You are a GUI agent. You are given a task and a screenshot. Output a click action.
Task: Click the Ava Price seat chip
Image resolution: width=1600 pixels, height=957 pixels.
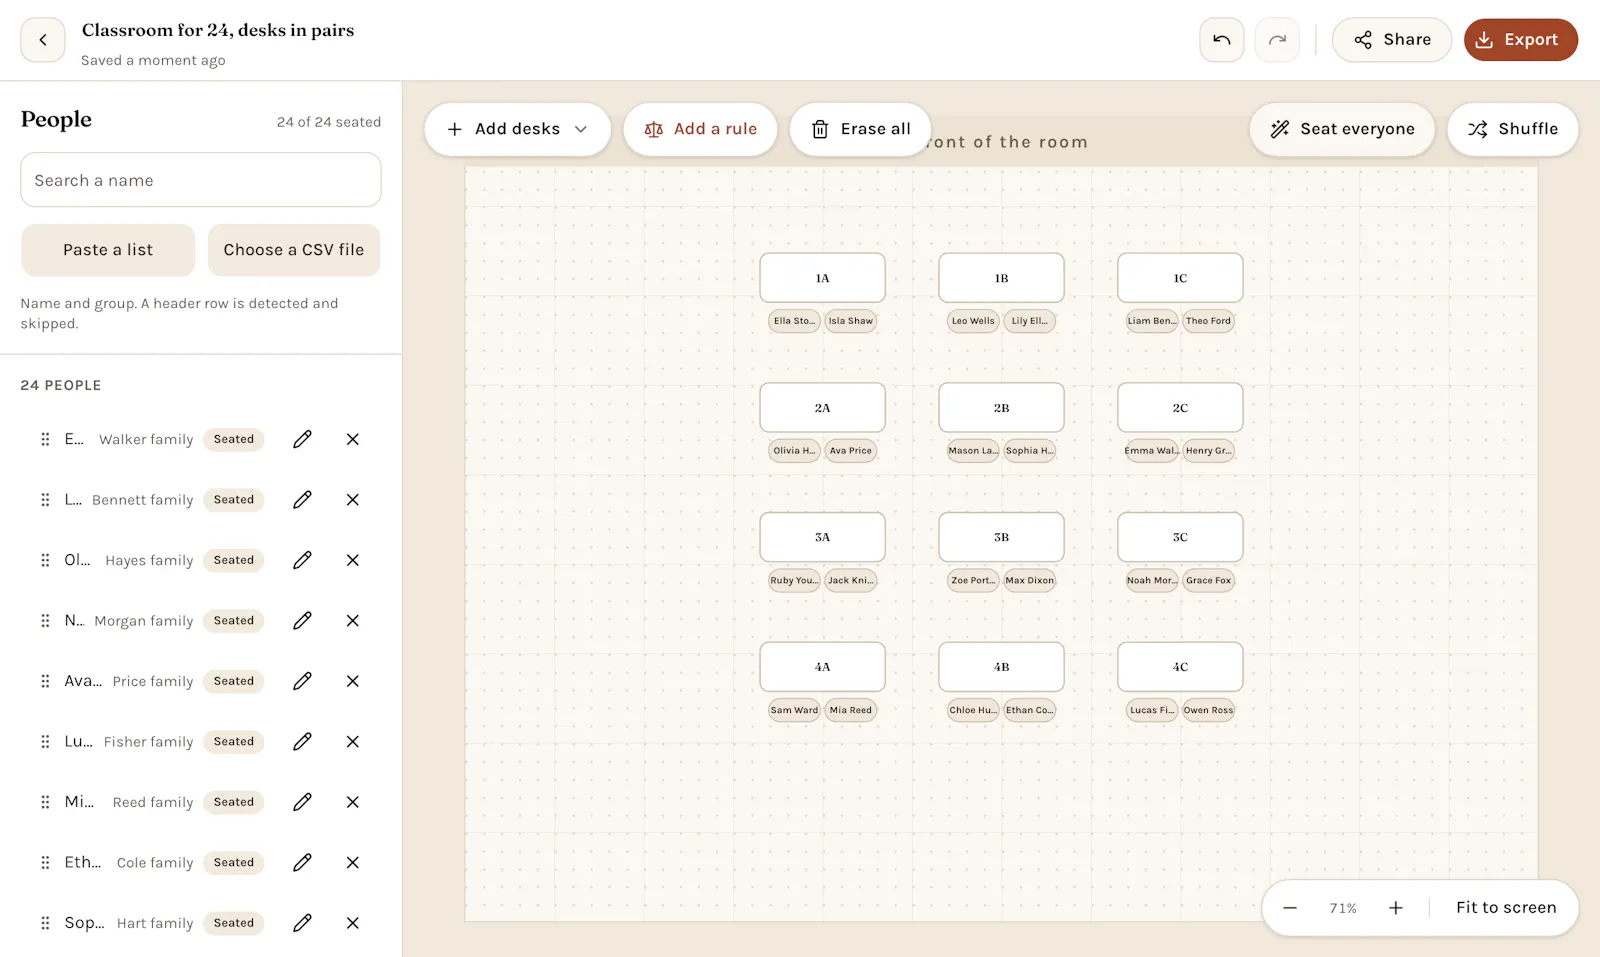(850, 451)
